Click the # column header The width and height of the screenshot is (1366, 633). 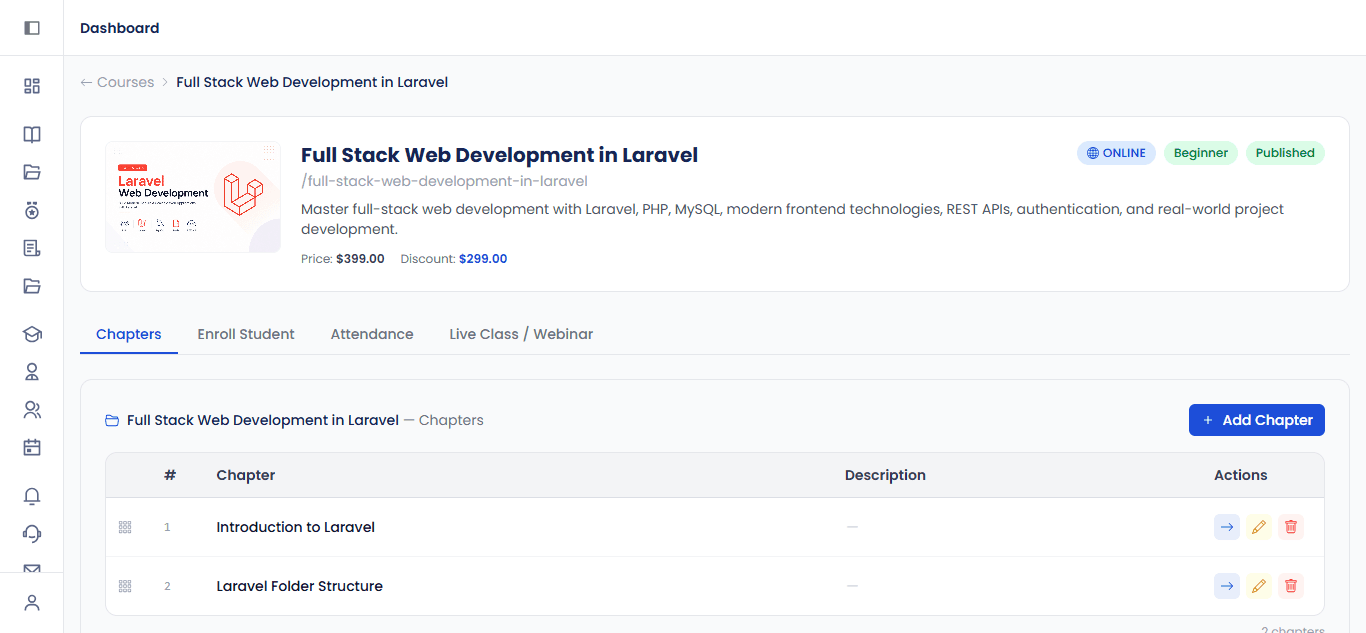170,475
